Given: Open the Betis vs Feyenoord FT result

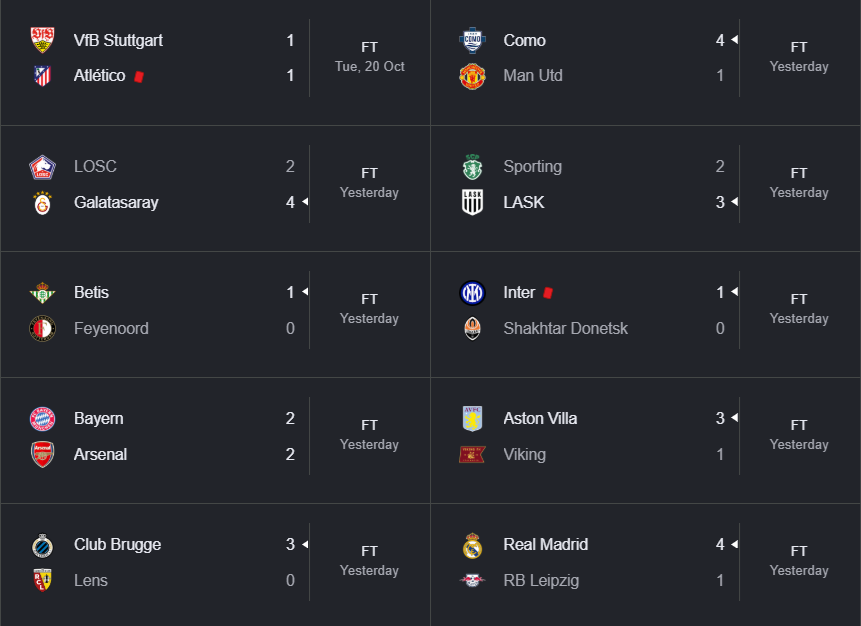Looking at the screenshot, I should coord(370,299).
